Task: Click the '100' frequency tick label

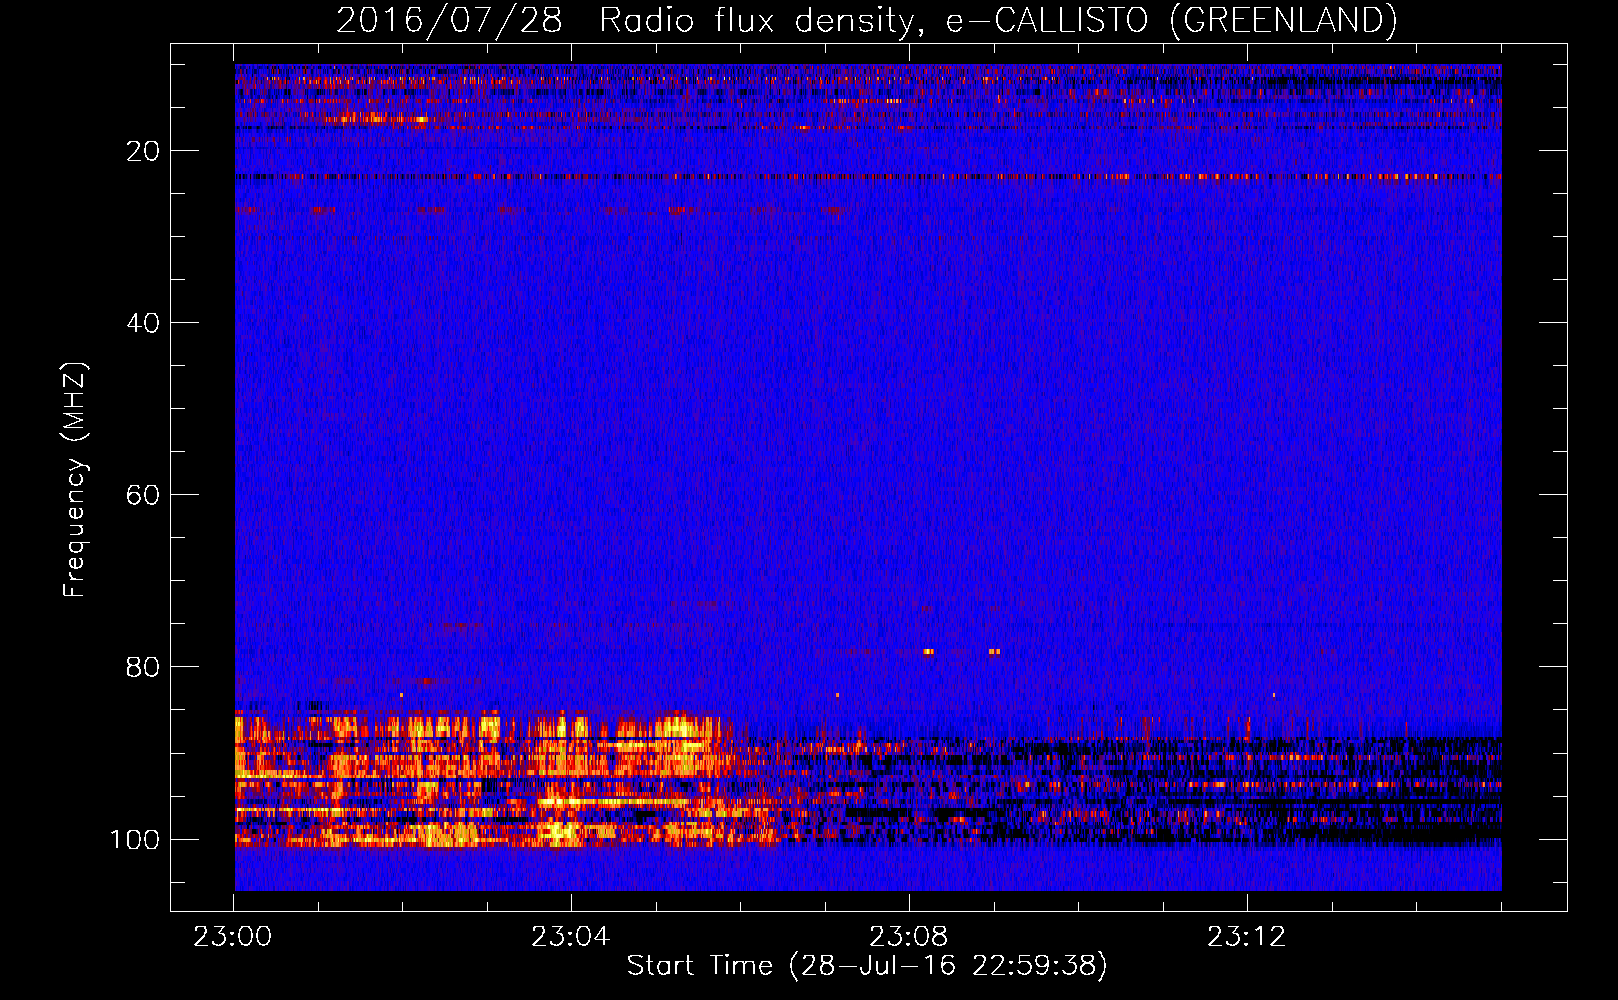Action: (x=135, y=839)
